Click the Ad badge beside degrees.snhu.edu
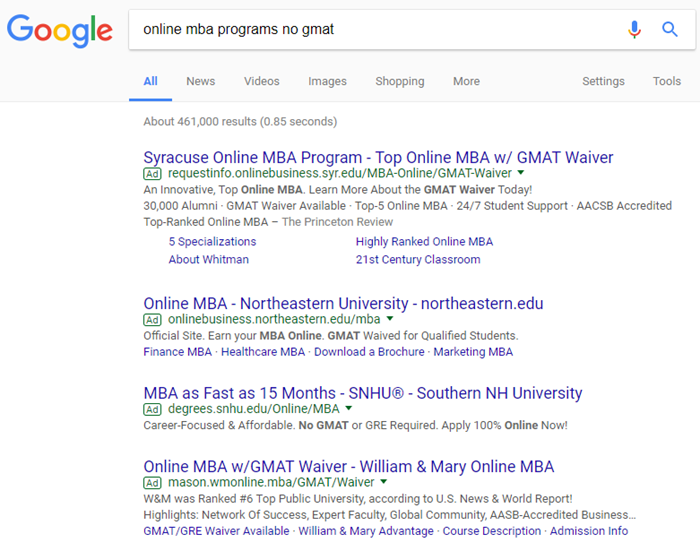Screen dimensions: 700x551 pyautogui.click(x=152, y=409)
